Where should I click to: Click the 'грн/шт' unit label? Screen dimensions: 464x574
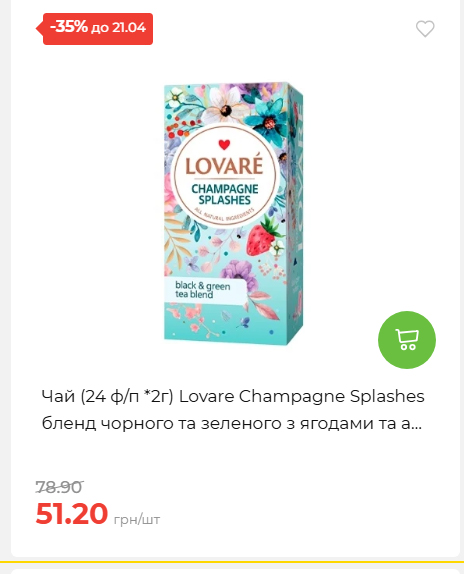[137, 519]
